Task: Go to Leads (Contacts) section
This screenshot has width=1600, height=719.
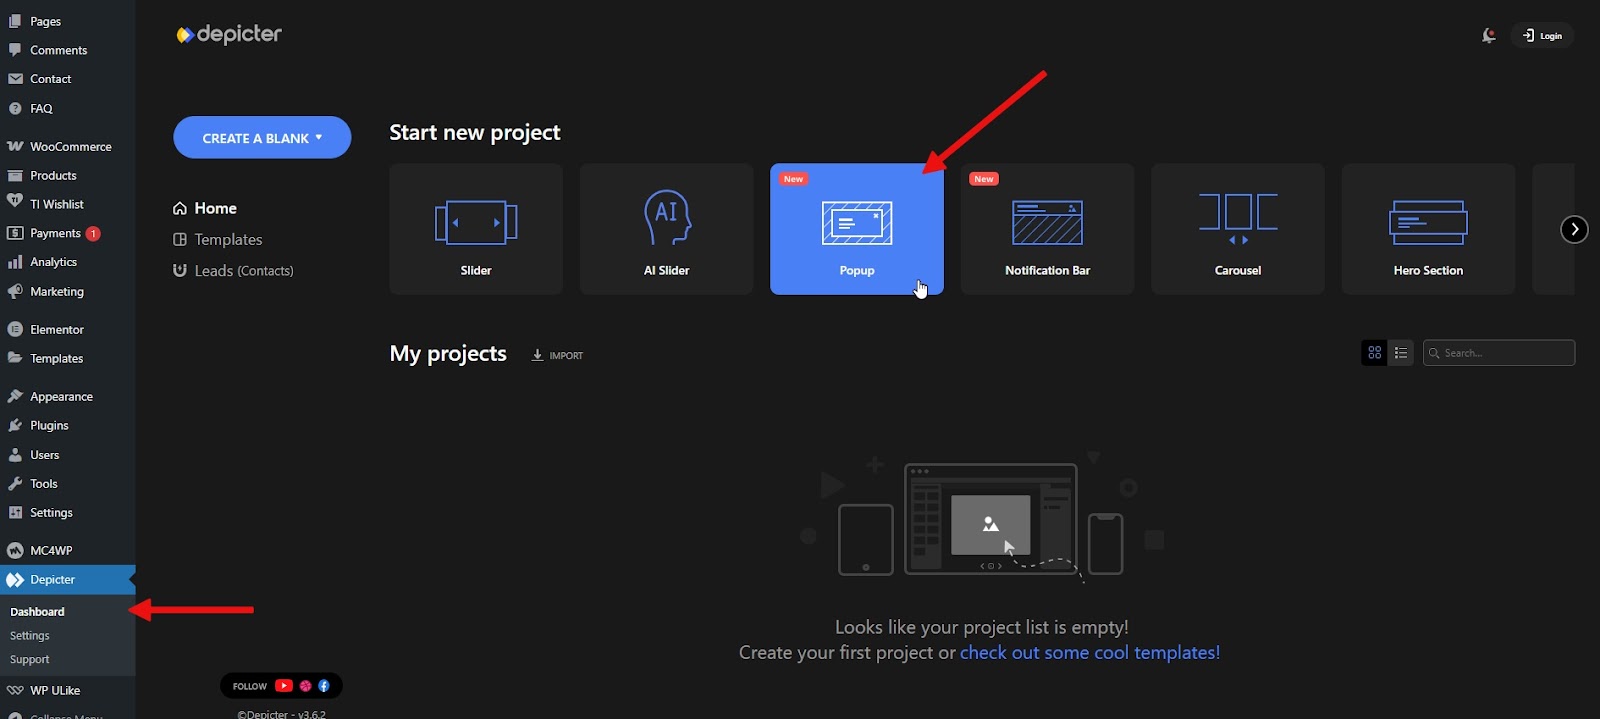Action: tap(243, 271)
